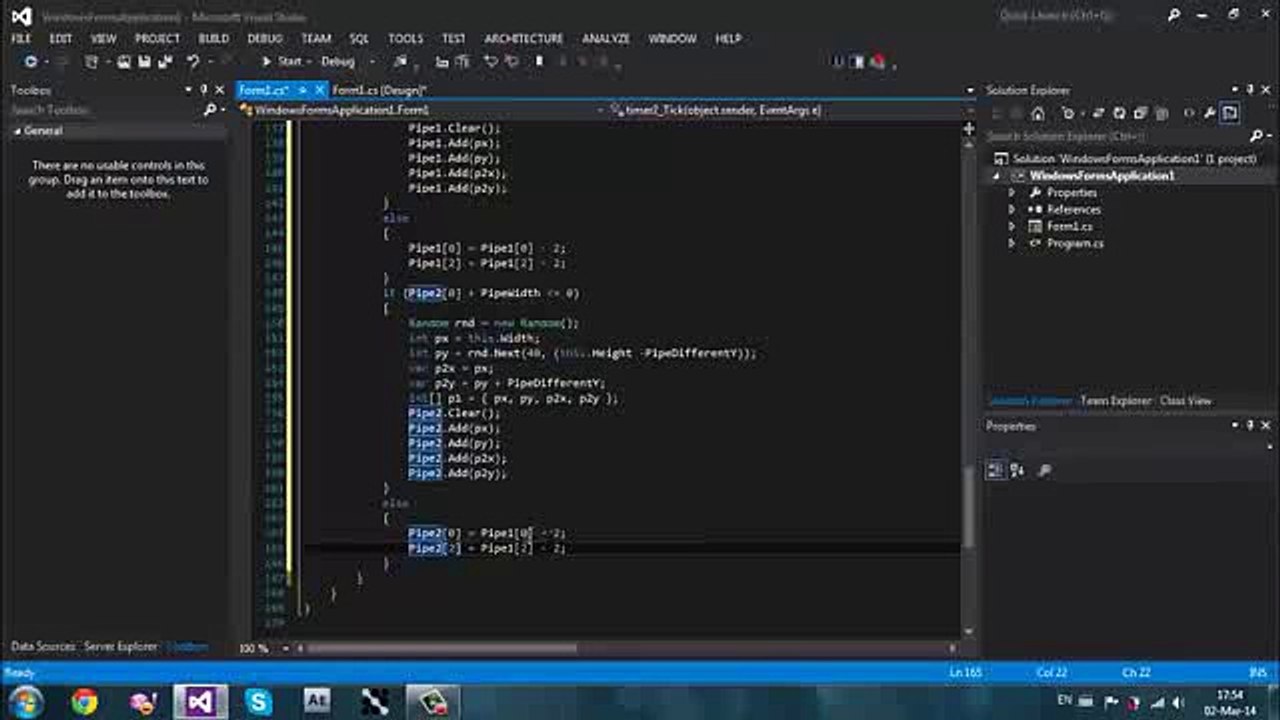Open the ANALYZE menu

(606, 38)
